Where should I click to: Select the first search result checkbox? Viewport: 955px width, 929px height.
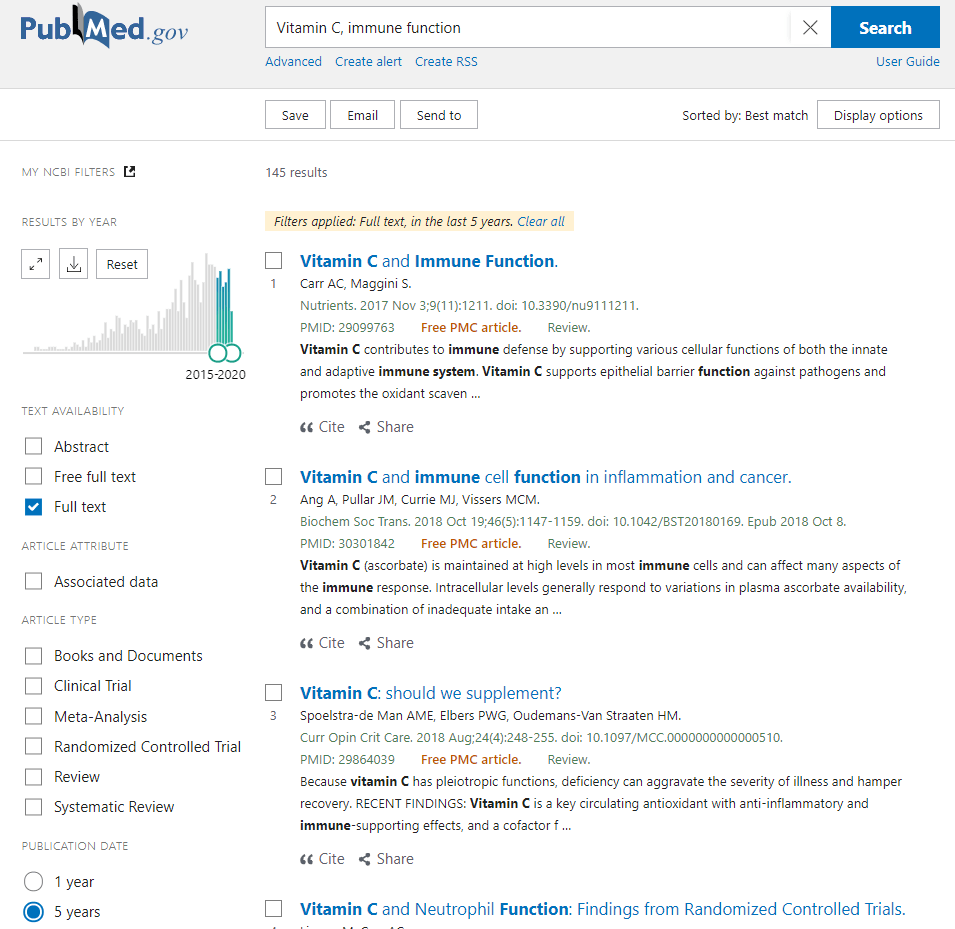[x=273, y=260]
